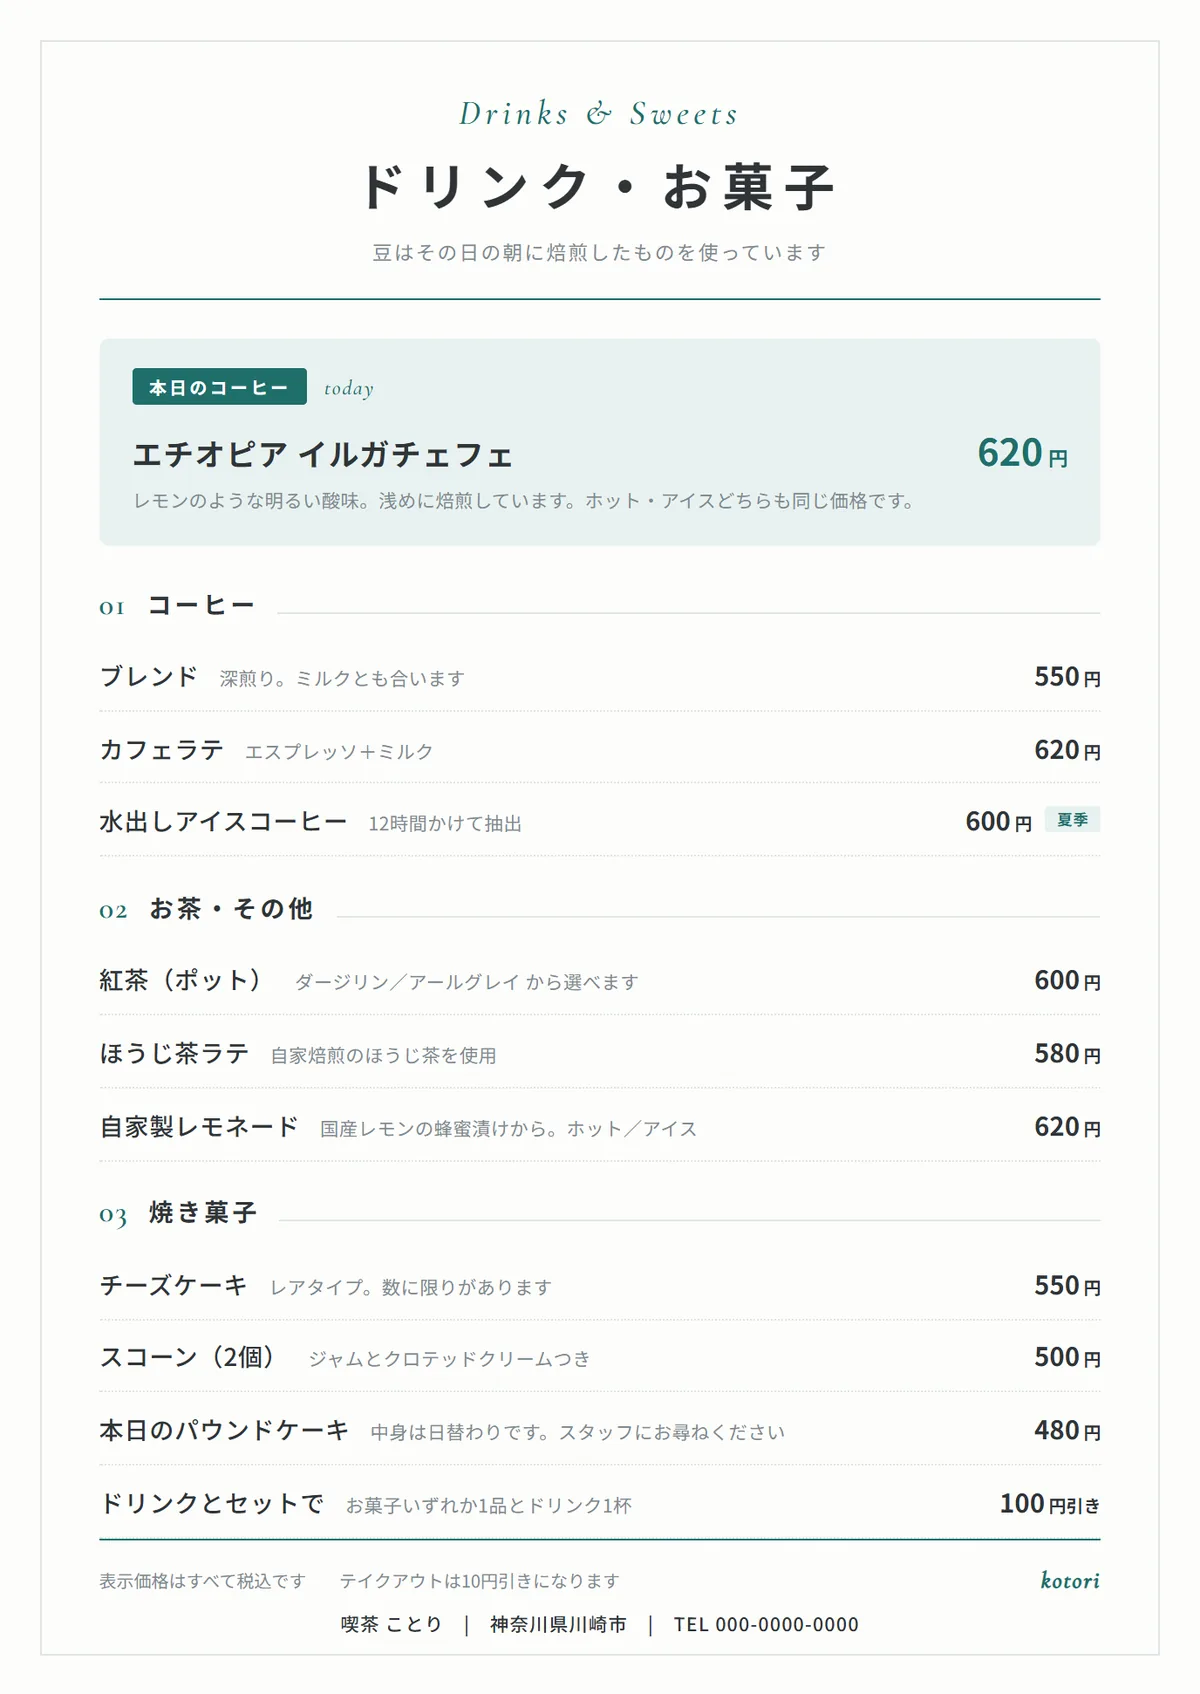Image resolution: width=1200 pixels, height=1694 pixels.
Task: Click the note 自家焙煎のほうじ茶を使用
Action: tap(383, 1055)
